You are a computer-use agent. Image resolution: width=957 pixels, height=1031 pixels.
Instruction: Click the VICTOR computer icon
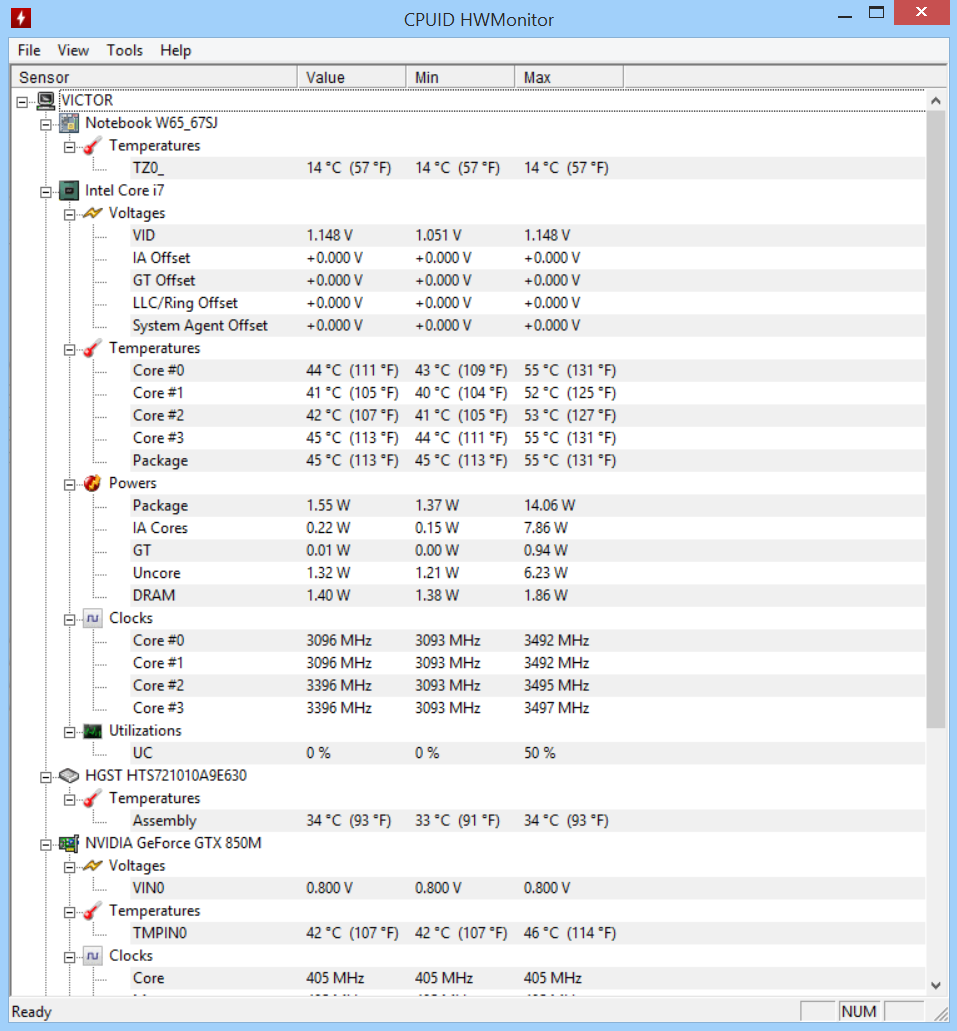click(x=46, y=101)
